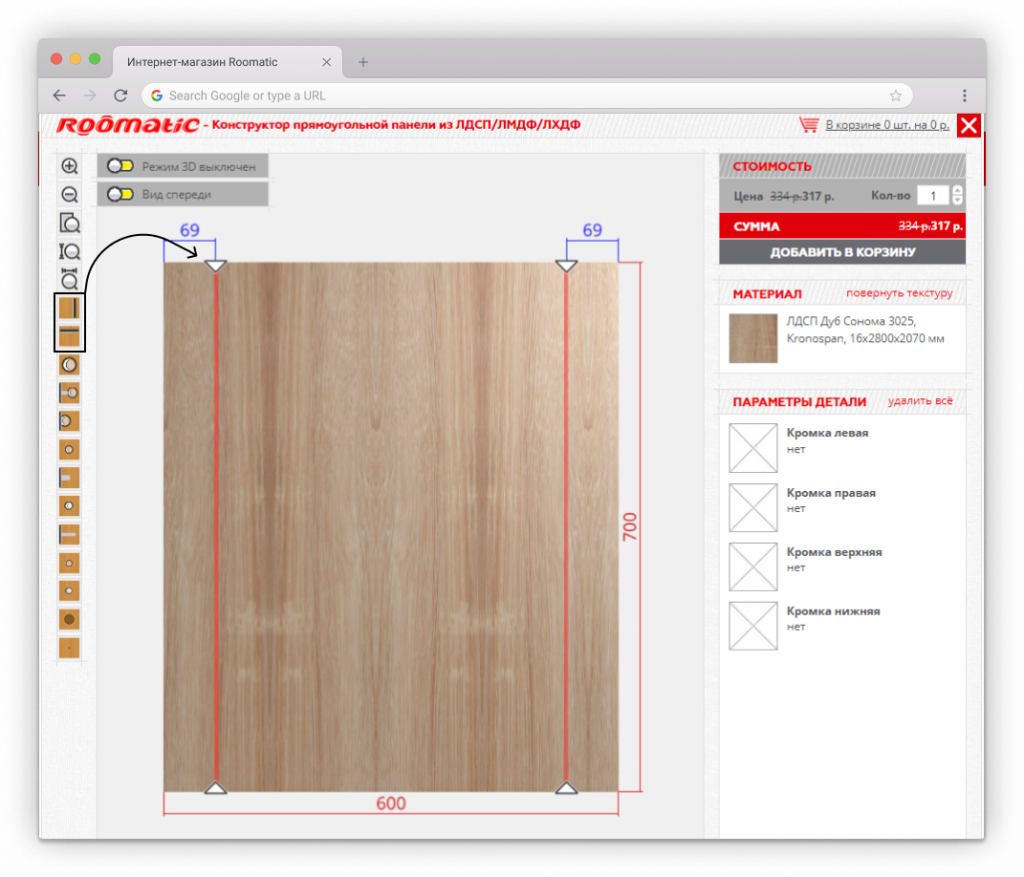The width and height of the screenshot is (1024, 877).
Task: Click the Дуб Сонома material texture swatch
Action: 753,338
